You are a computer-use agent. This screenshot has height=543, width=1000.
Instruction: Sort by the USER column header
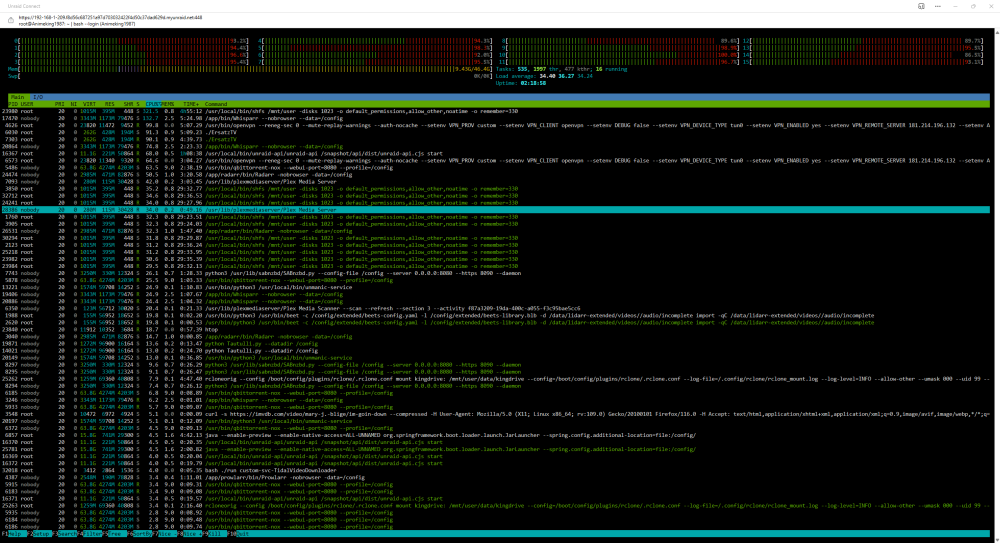[x=27, y=104]
